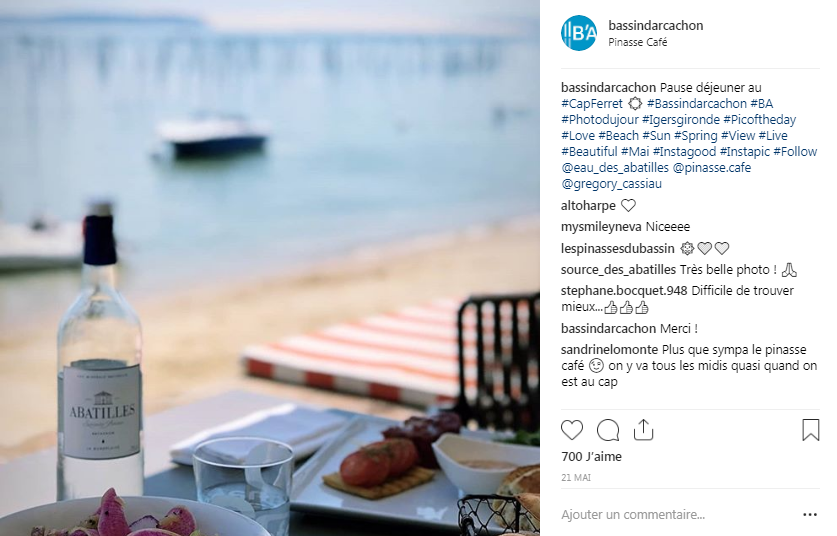Open the sandrinelomonte commenter profile

(x=609, y=350)
